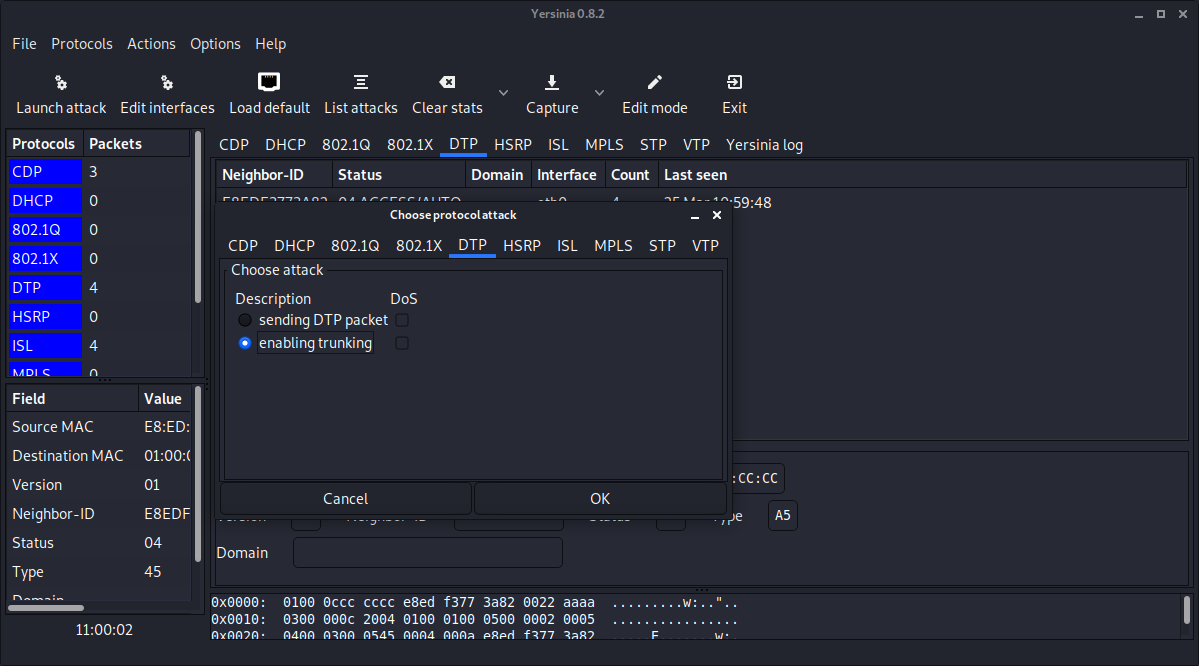The height and width of the screenshot is (666, 1199).
Task: Click the Status column header in DTP table
Action: click(398, 175)
